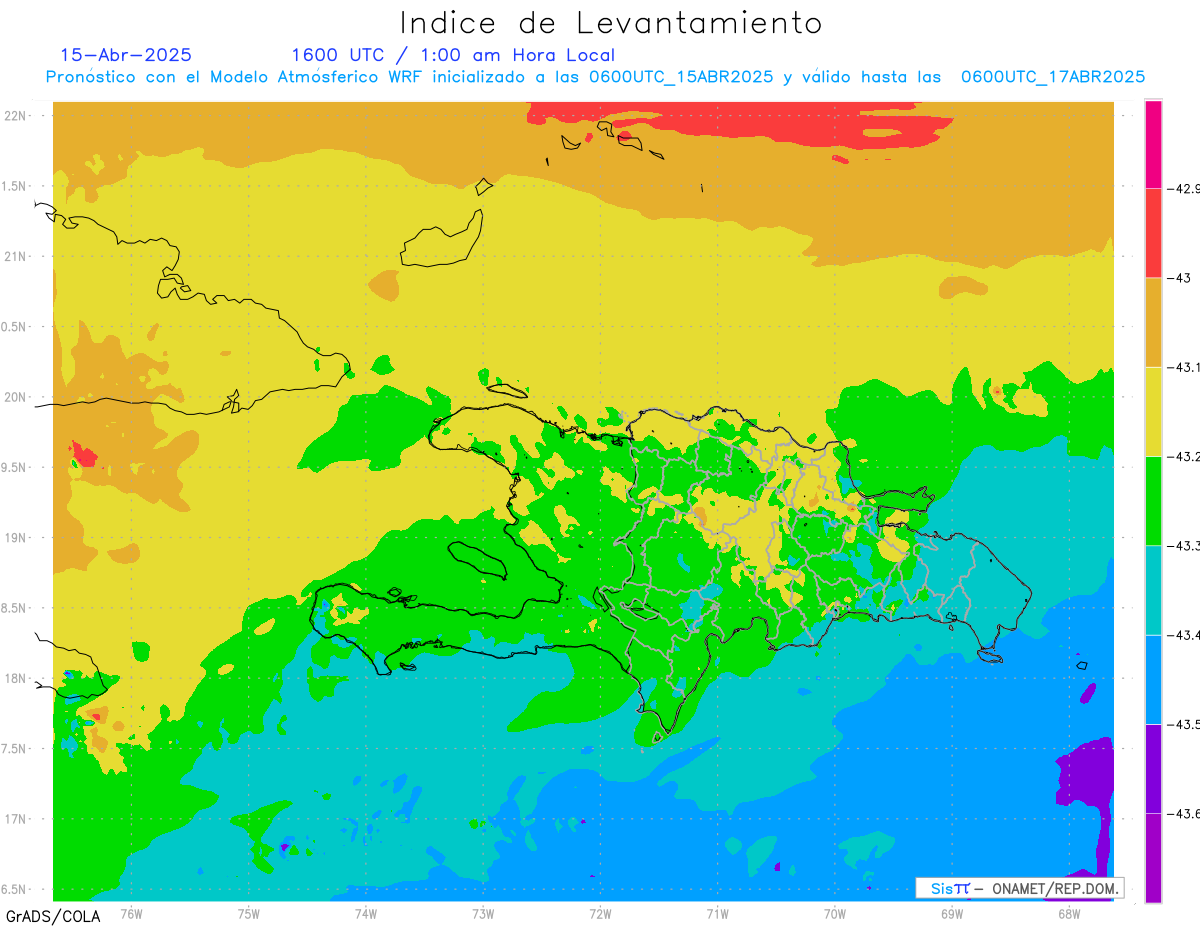
Task: Click the "21N" latitude label
Action: [x=16, y=257]
